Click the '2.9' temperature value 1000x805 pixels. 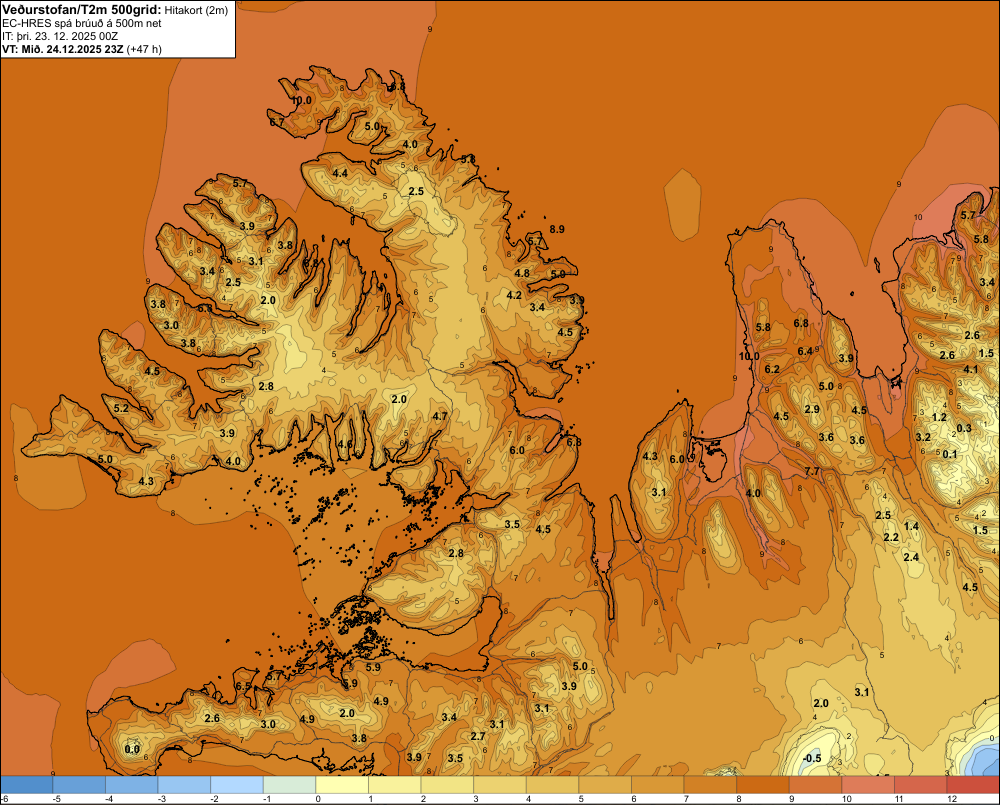tap(812, 409)
